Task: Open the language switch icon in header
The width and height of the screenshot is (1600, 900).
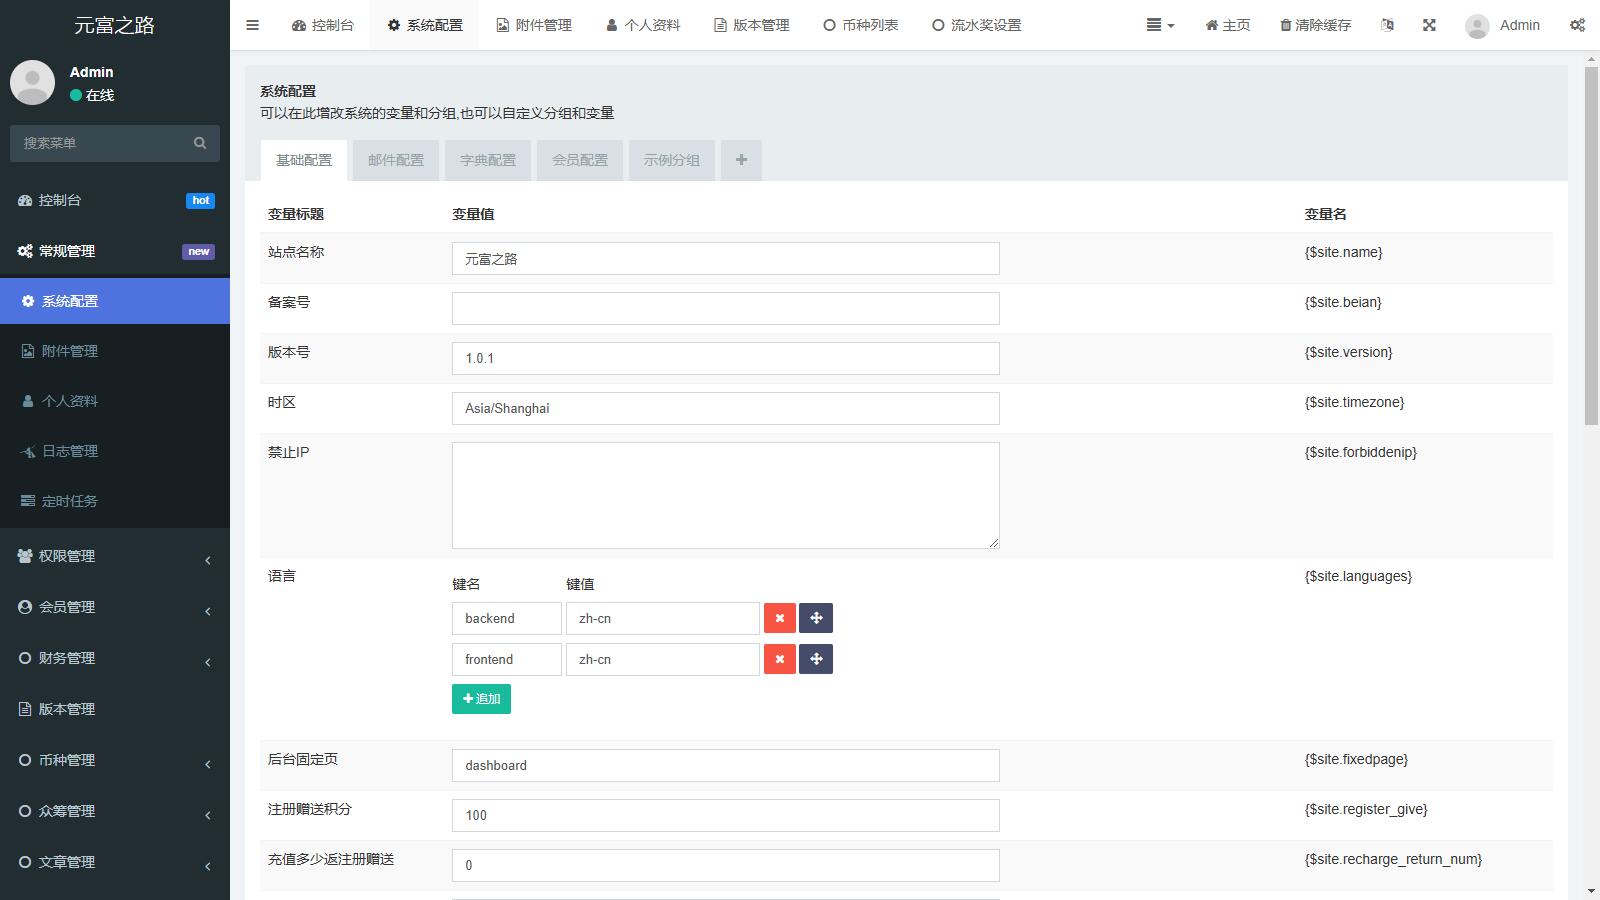Action: tap(1387, 25)
